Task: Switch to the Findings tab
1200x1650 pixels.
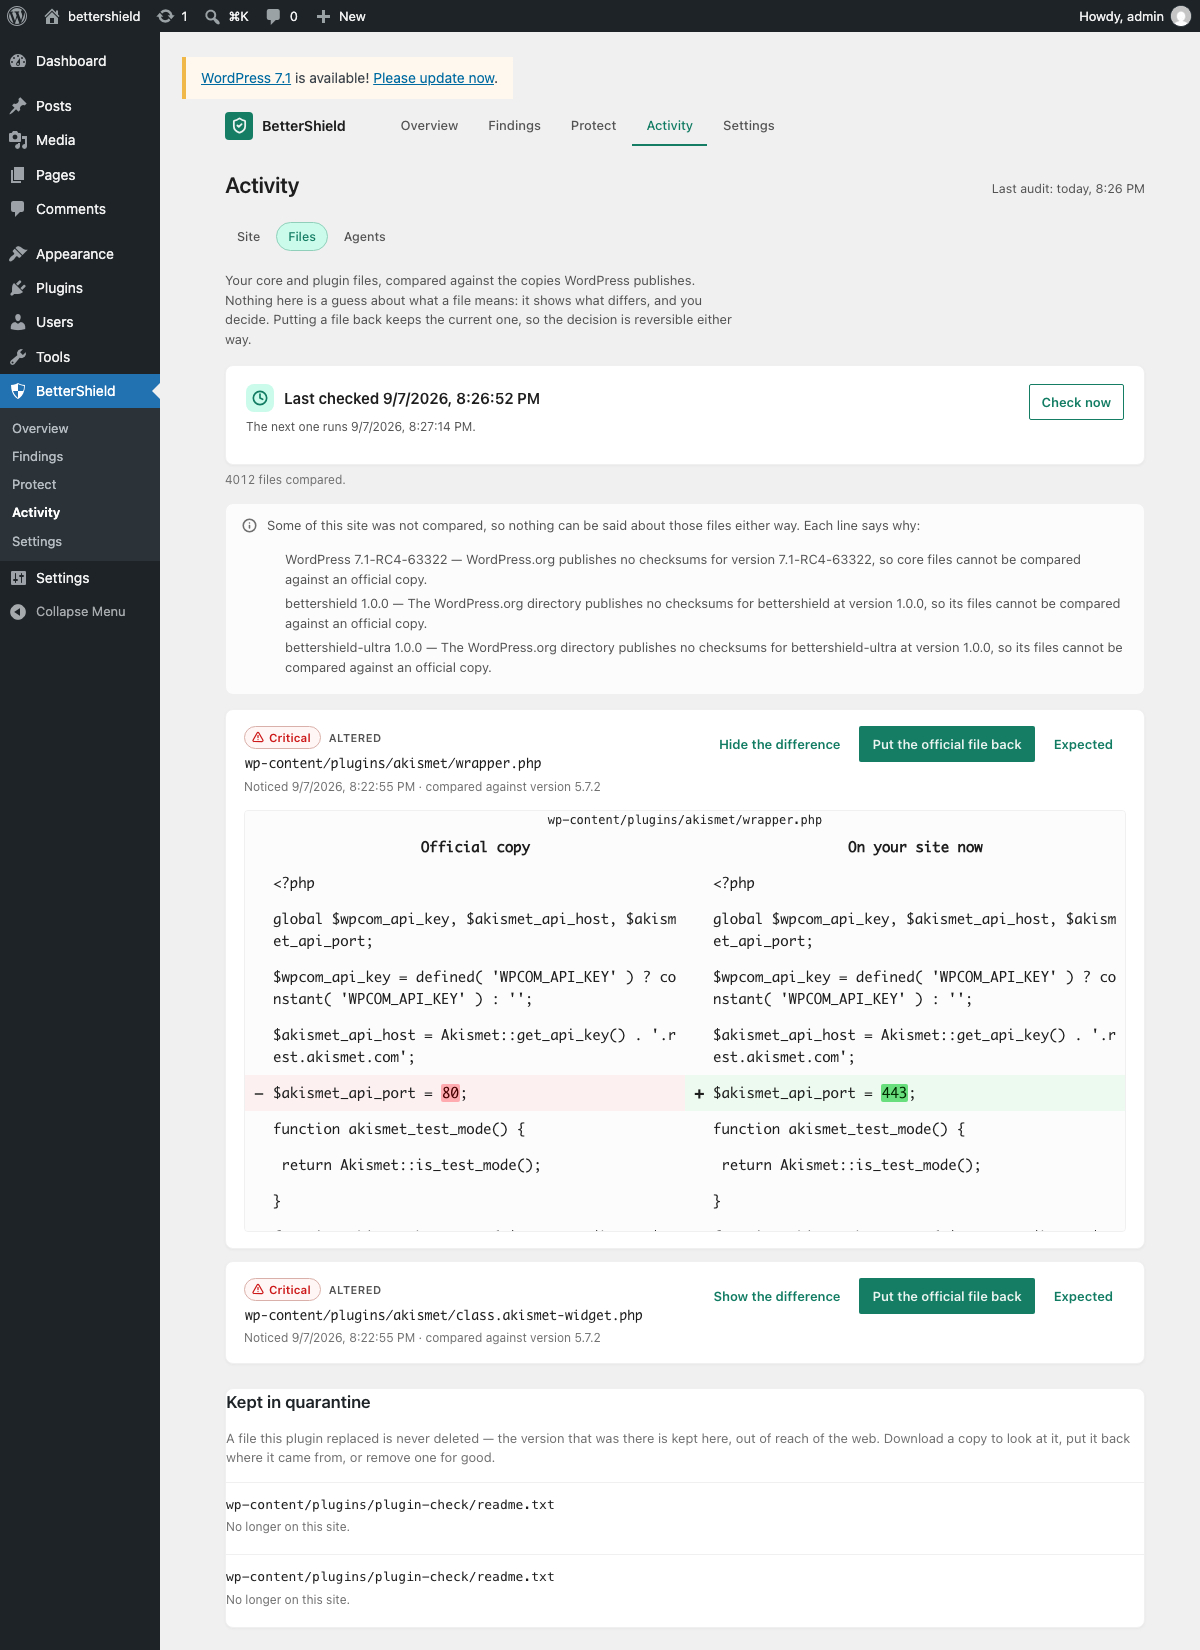Action: pyautogui.click(x=514, y=126)
